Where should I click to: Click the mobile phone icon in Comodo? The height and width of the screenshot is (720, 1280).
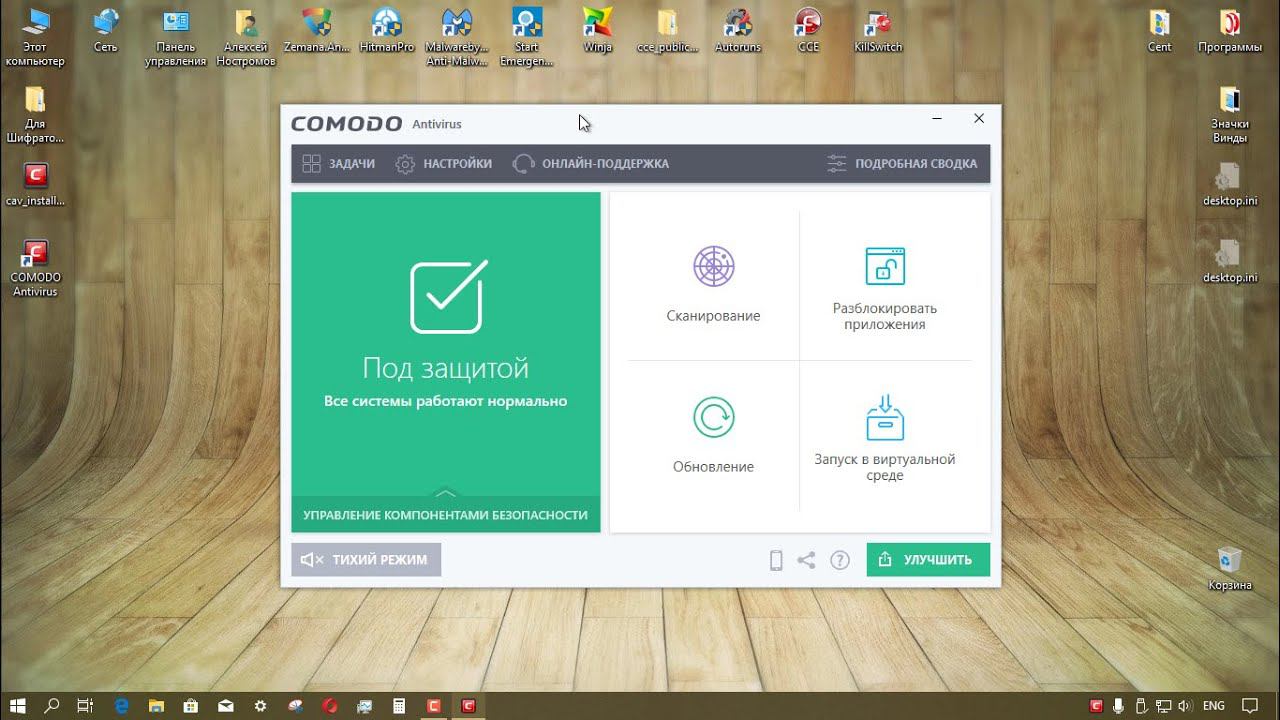coord(776,560)
